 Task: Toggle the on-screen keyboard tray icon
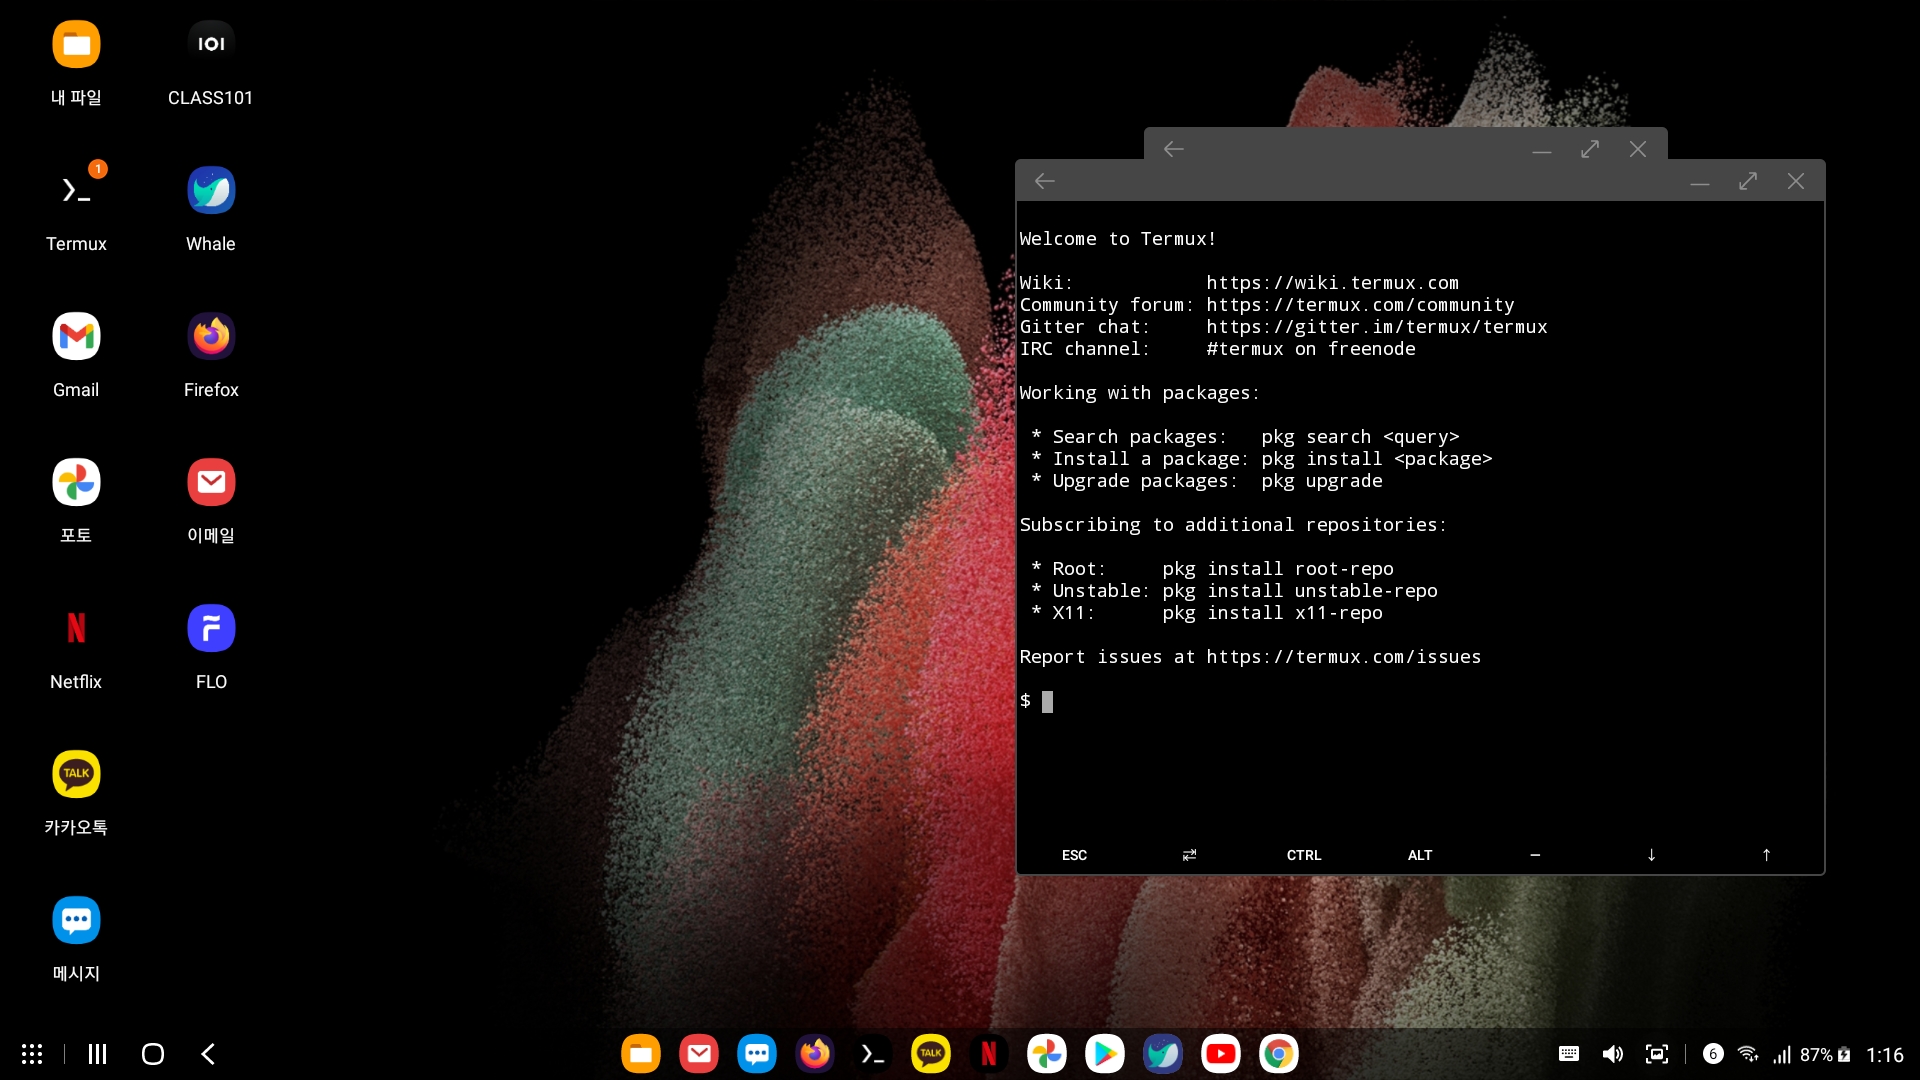coord(1568,1054)
